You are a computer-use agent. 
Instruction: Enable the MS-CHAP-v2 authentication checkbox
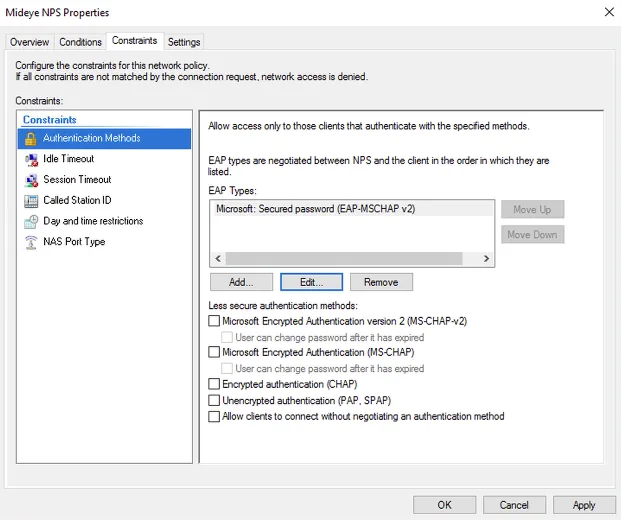tap(214, 321)
